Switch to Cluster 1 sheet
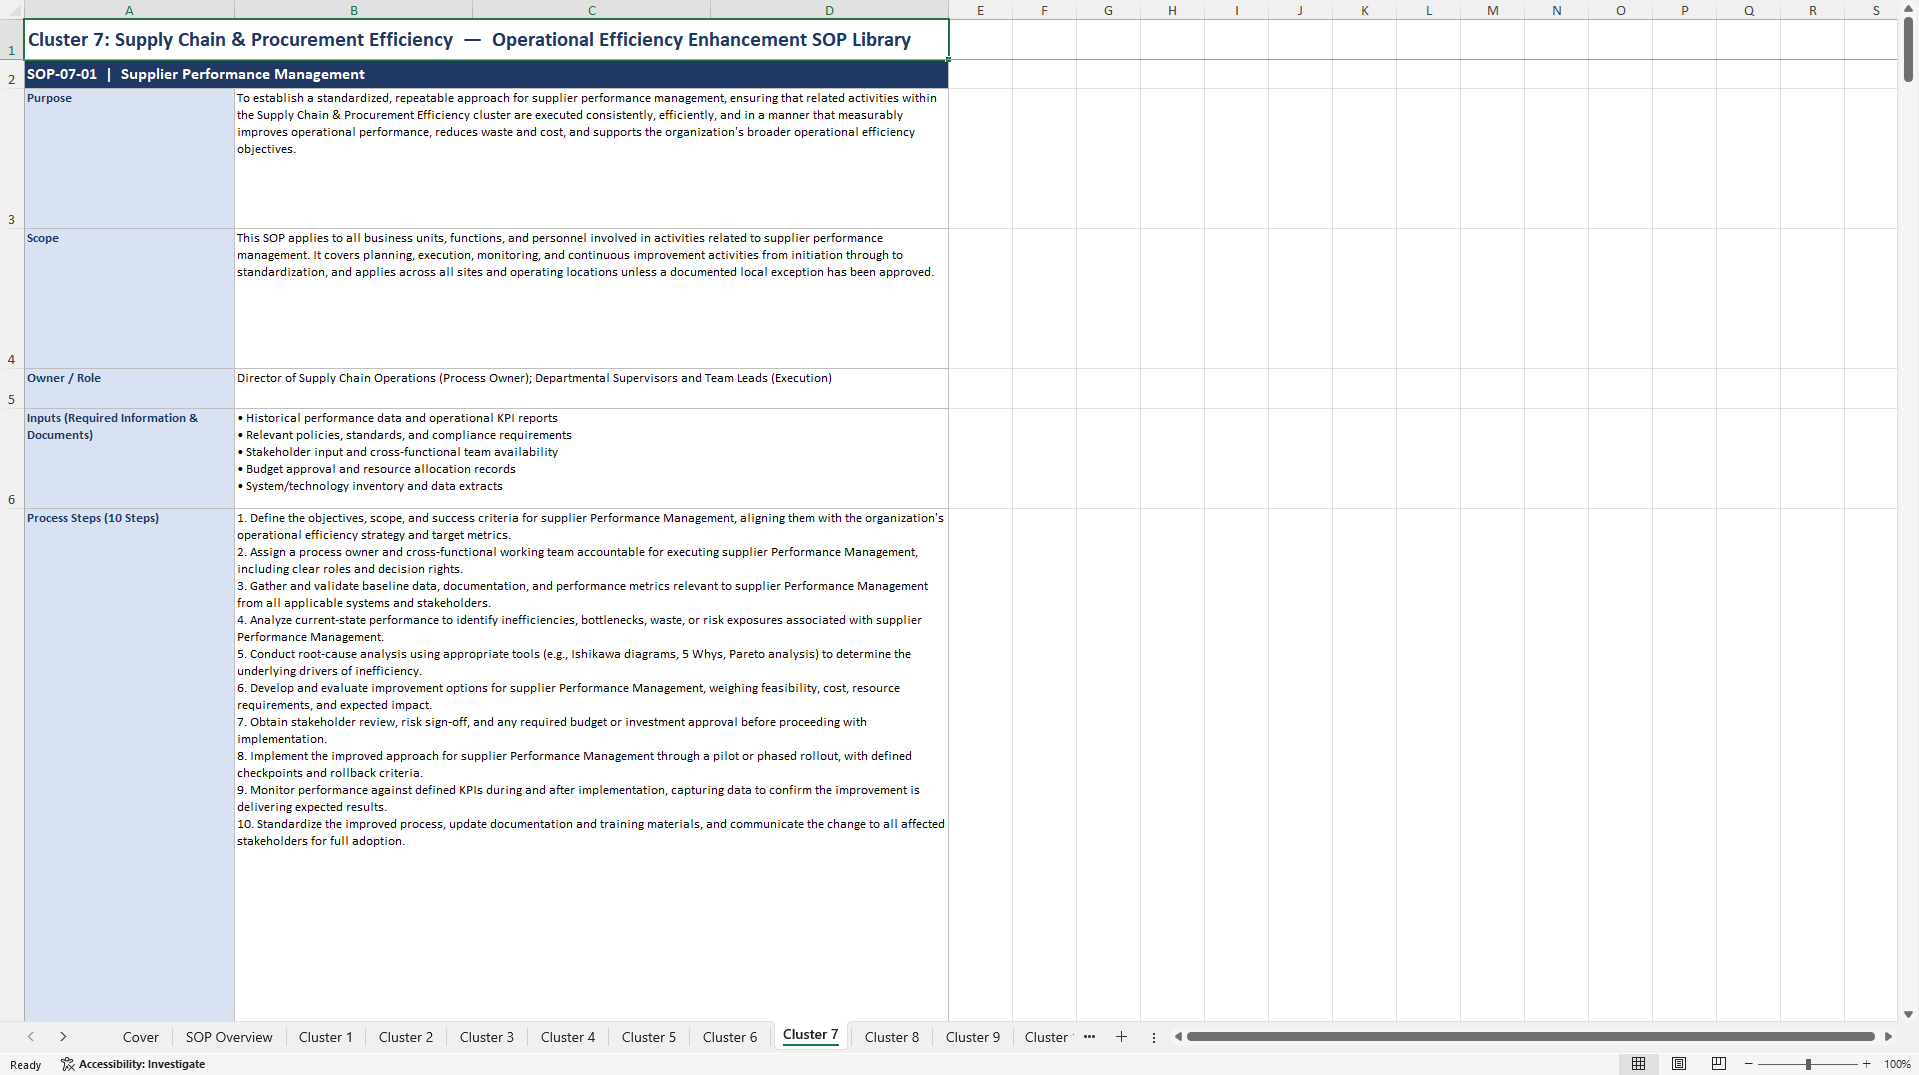 click(326, 1037)
